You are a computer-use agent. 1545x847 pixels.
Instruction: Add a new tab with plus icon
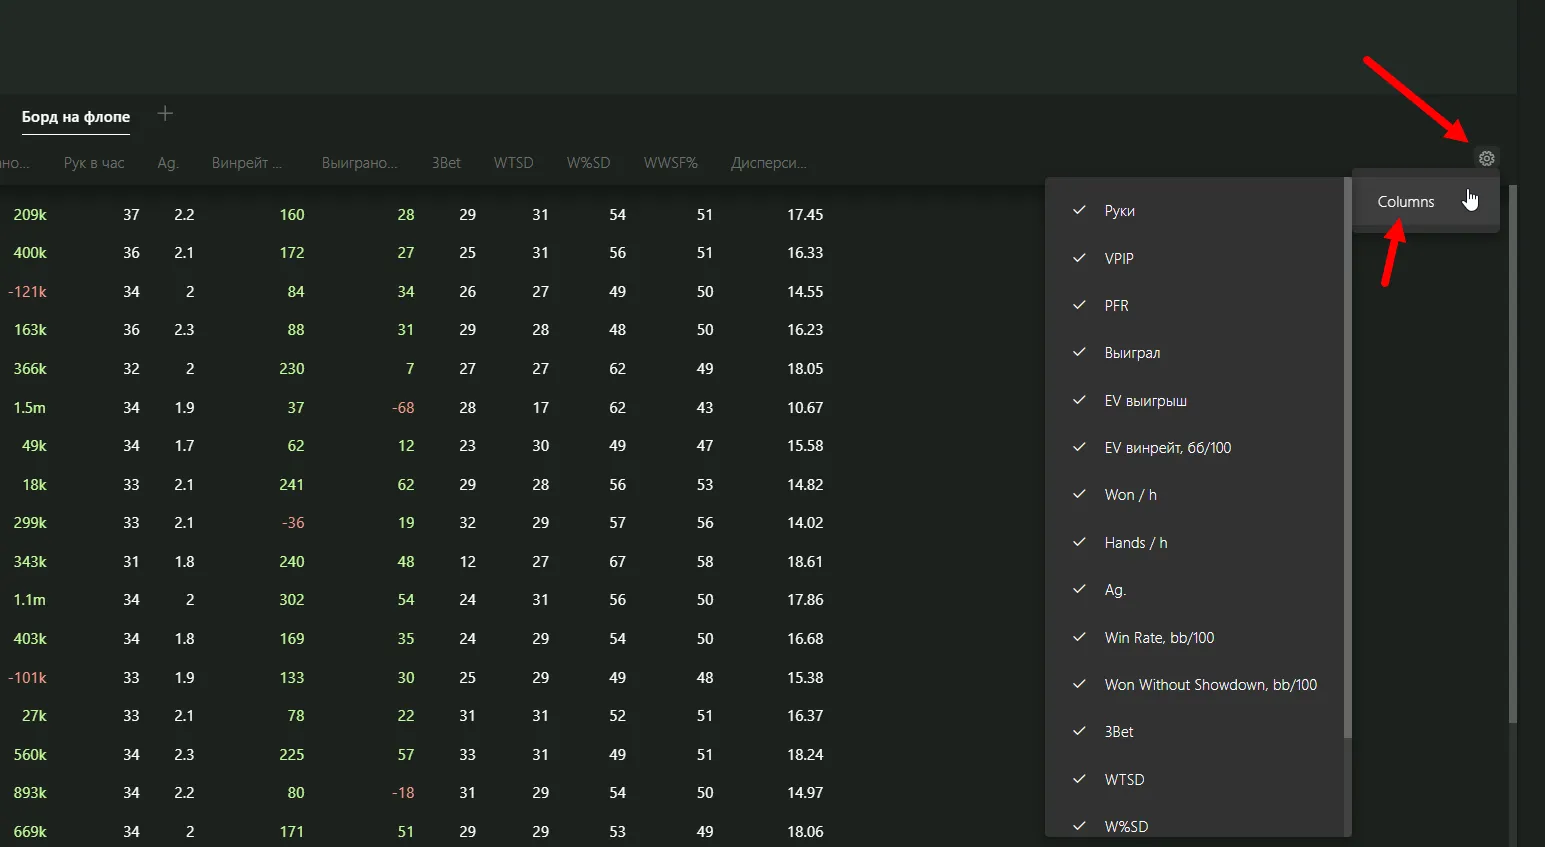coord(165,114)
